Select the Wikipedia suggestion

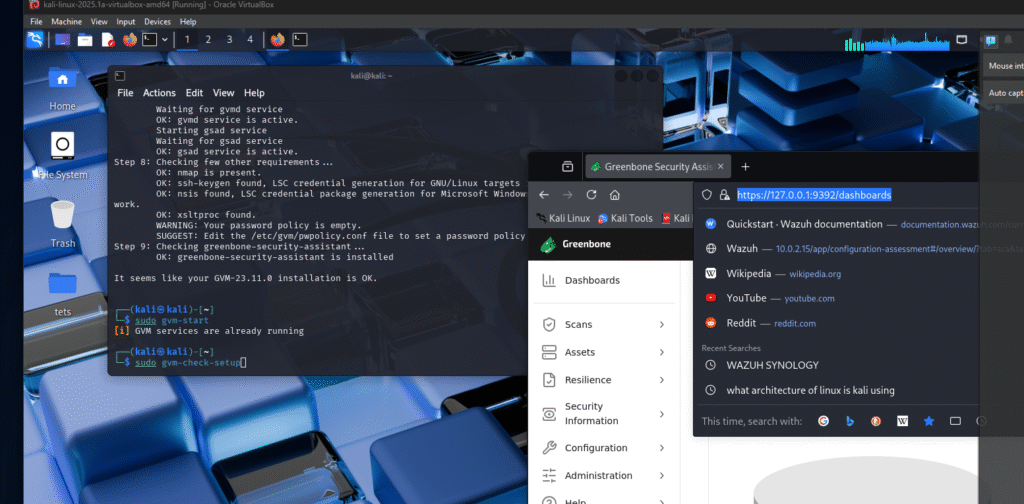740,273
